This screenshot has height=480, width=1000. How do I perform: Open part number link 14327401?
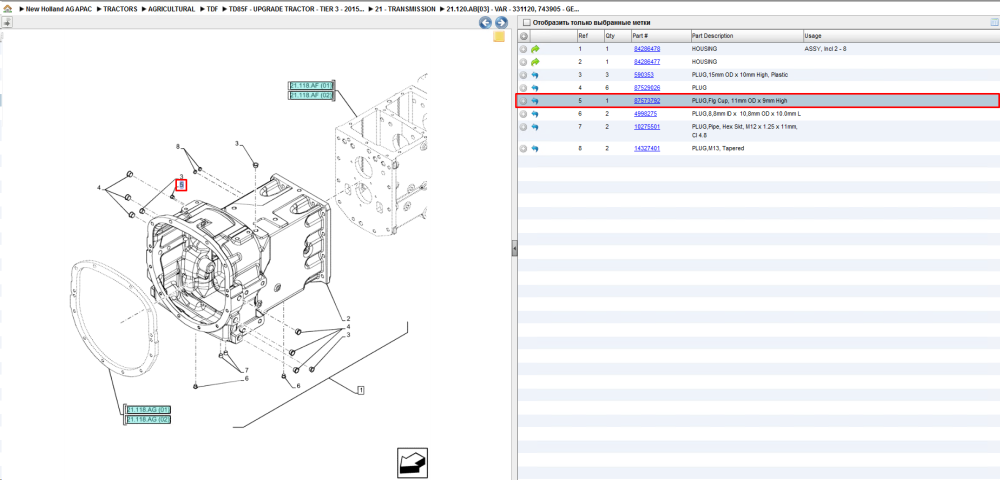[x=647, y=149]
